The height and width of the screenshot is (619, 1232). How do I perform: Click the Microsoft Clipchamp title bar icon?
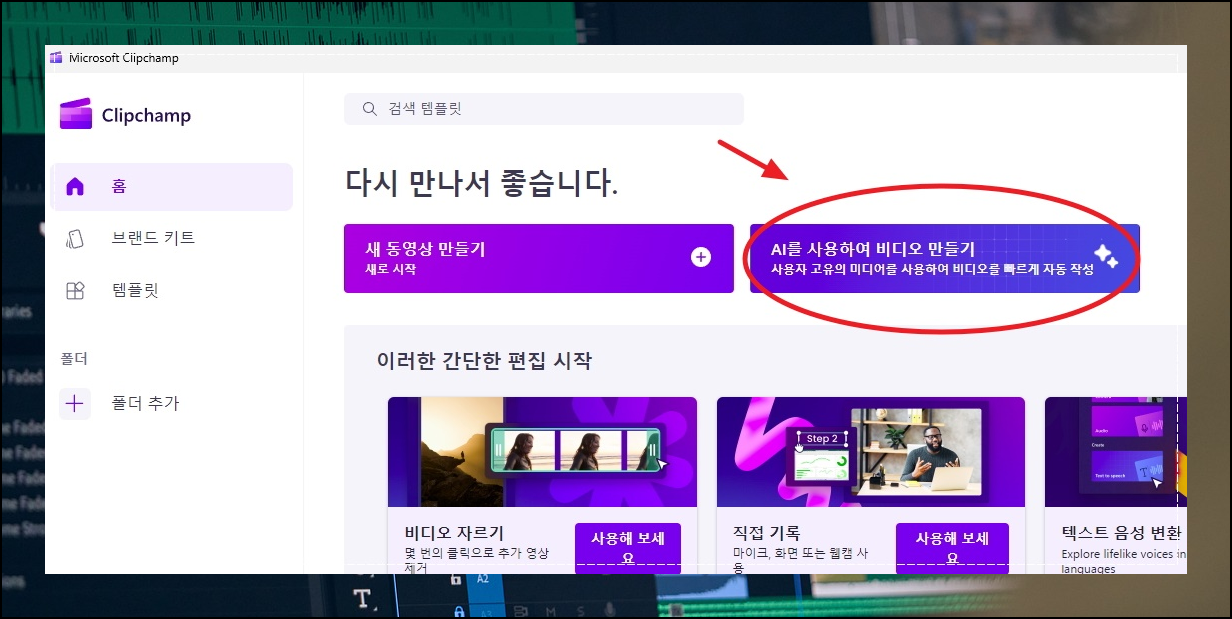(x=56, y=58)
